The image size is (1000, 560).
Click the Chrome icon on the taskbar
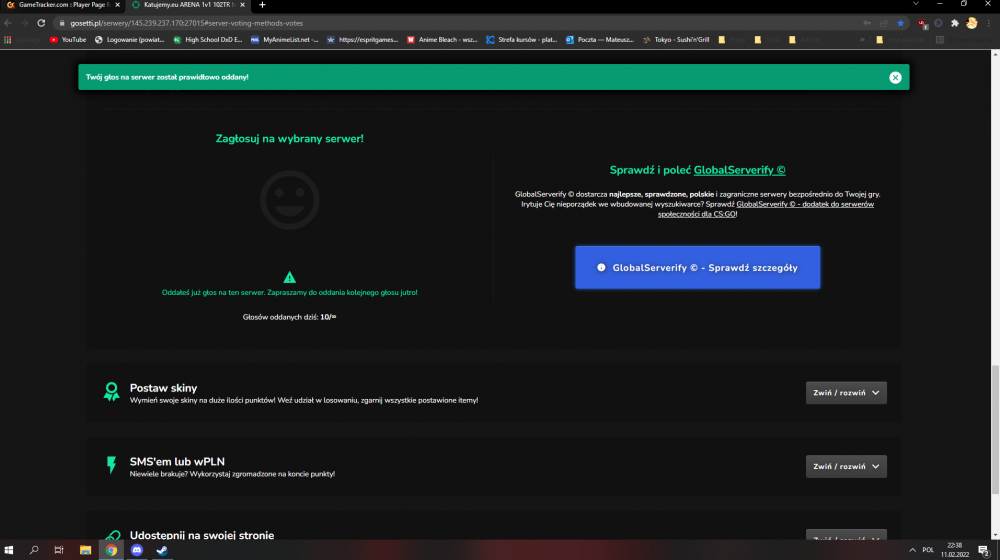[x=111, y=550]
